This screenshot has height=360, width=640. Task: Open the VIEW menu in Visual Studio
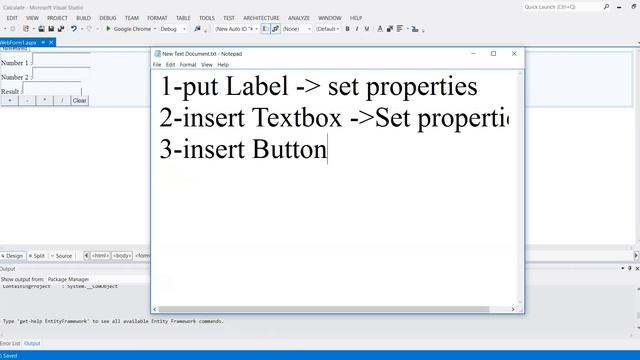pos(32,18)
